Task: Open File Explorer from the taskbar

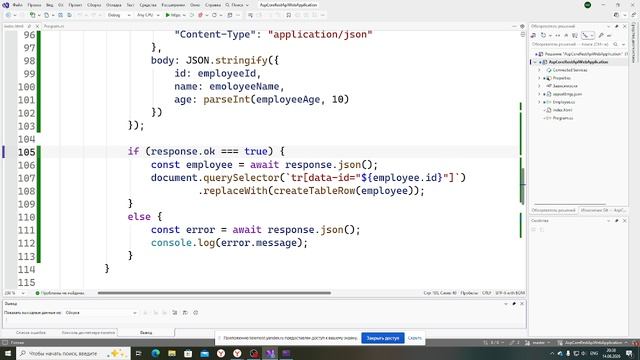Action: pos(172,353)
